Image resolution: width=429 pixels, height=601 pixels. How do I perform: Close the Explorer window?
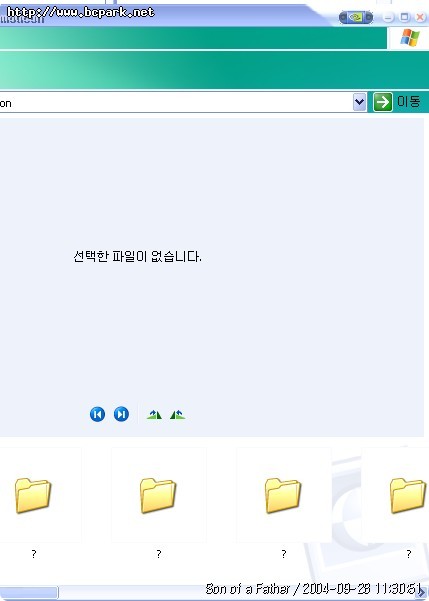[x=420, y=17]
